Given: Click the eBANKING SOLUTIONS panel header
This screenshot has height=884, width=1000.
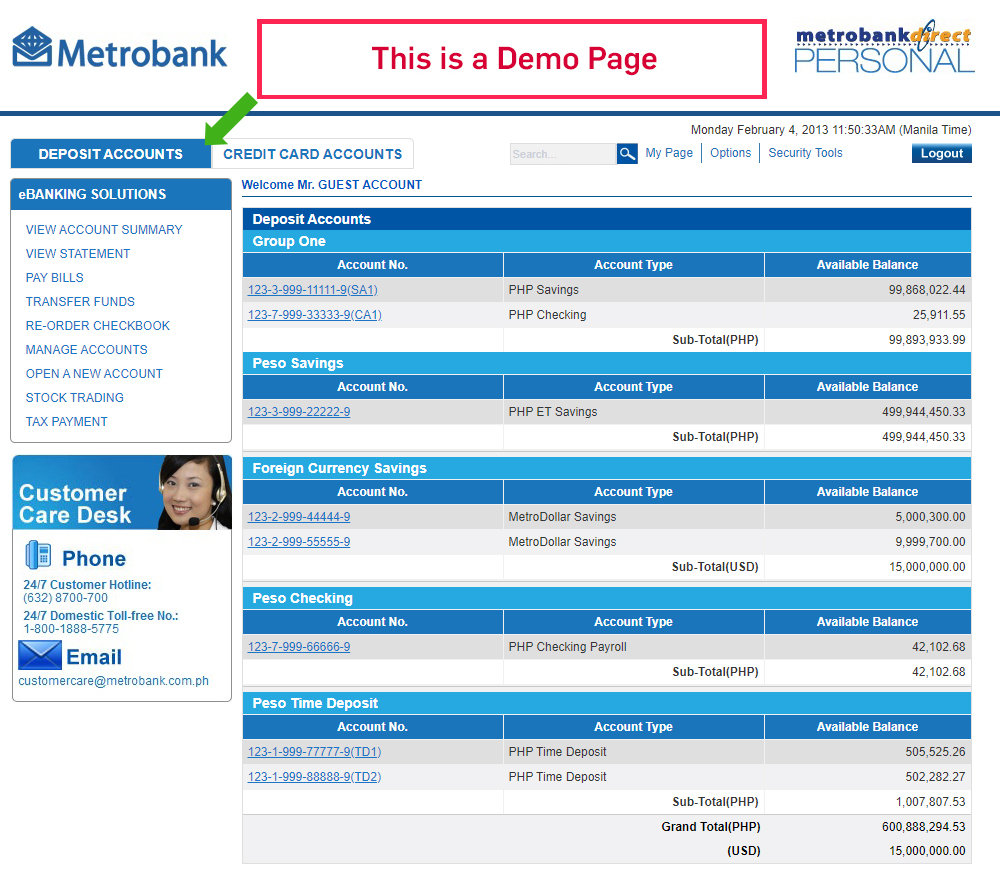Looking at the screenshot, I should [x=121, y=194].
